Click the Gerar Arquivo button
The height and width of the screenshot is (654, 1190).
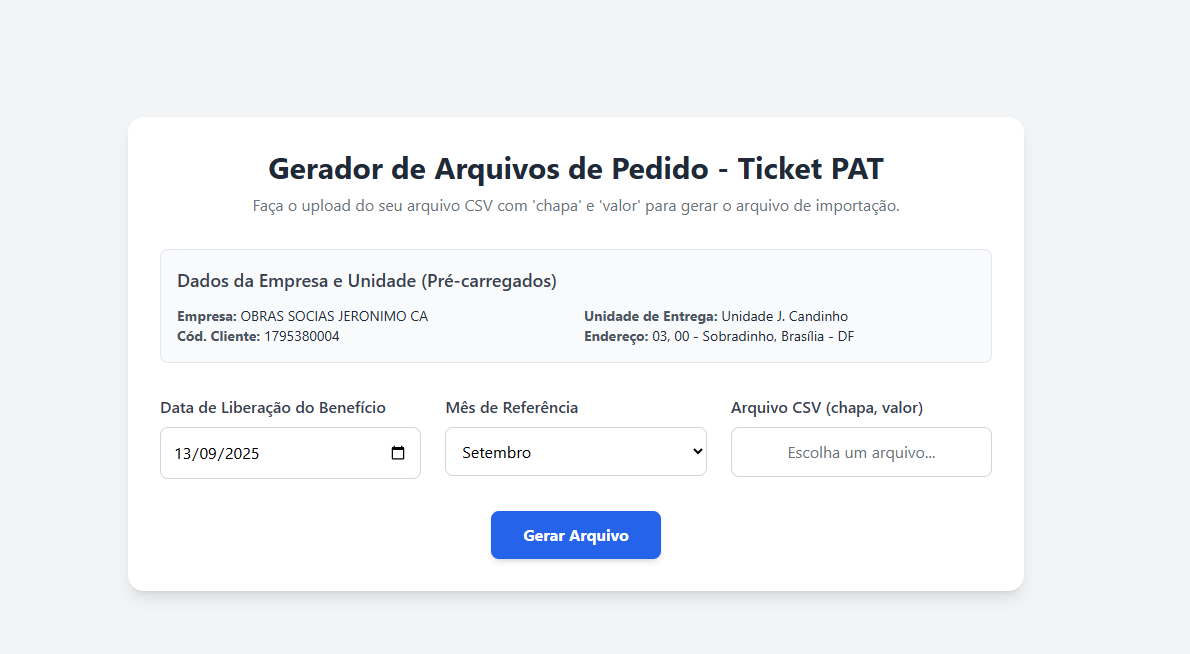tap(575, 535)
